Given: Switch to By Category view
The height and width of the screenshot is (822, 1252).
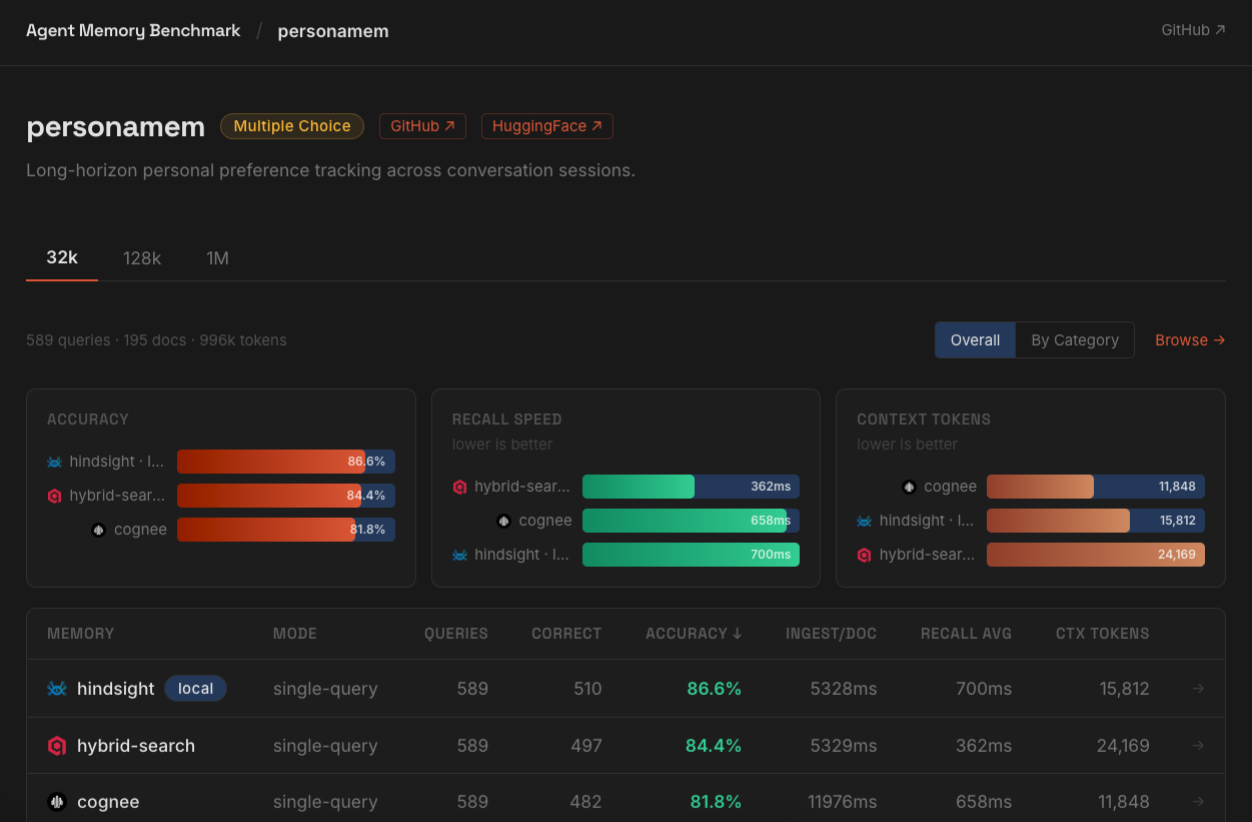Looking at the screenshot, I should click(1074, 340).
